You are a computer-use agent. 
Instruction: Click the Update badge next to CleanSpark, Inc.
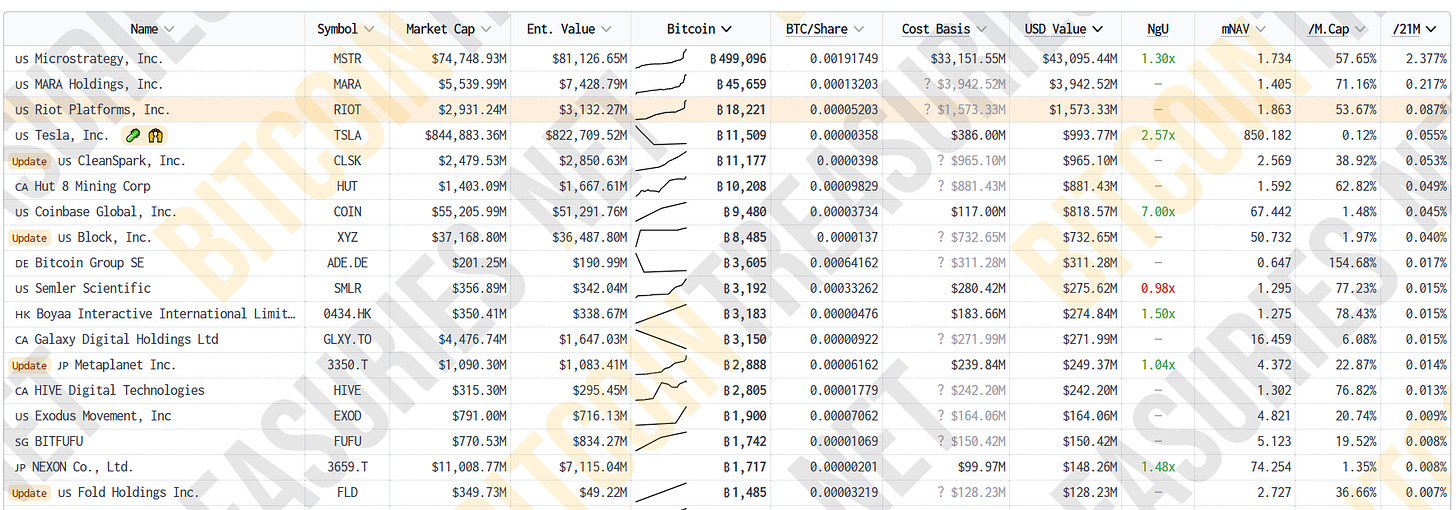(29, 161)
